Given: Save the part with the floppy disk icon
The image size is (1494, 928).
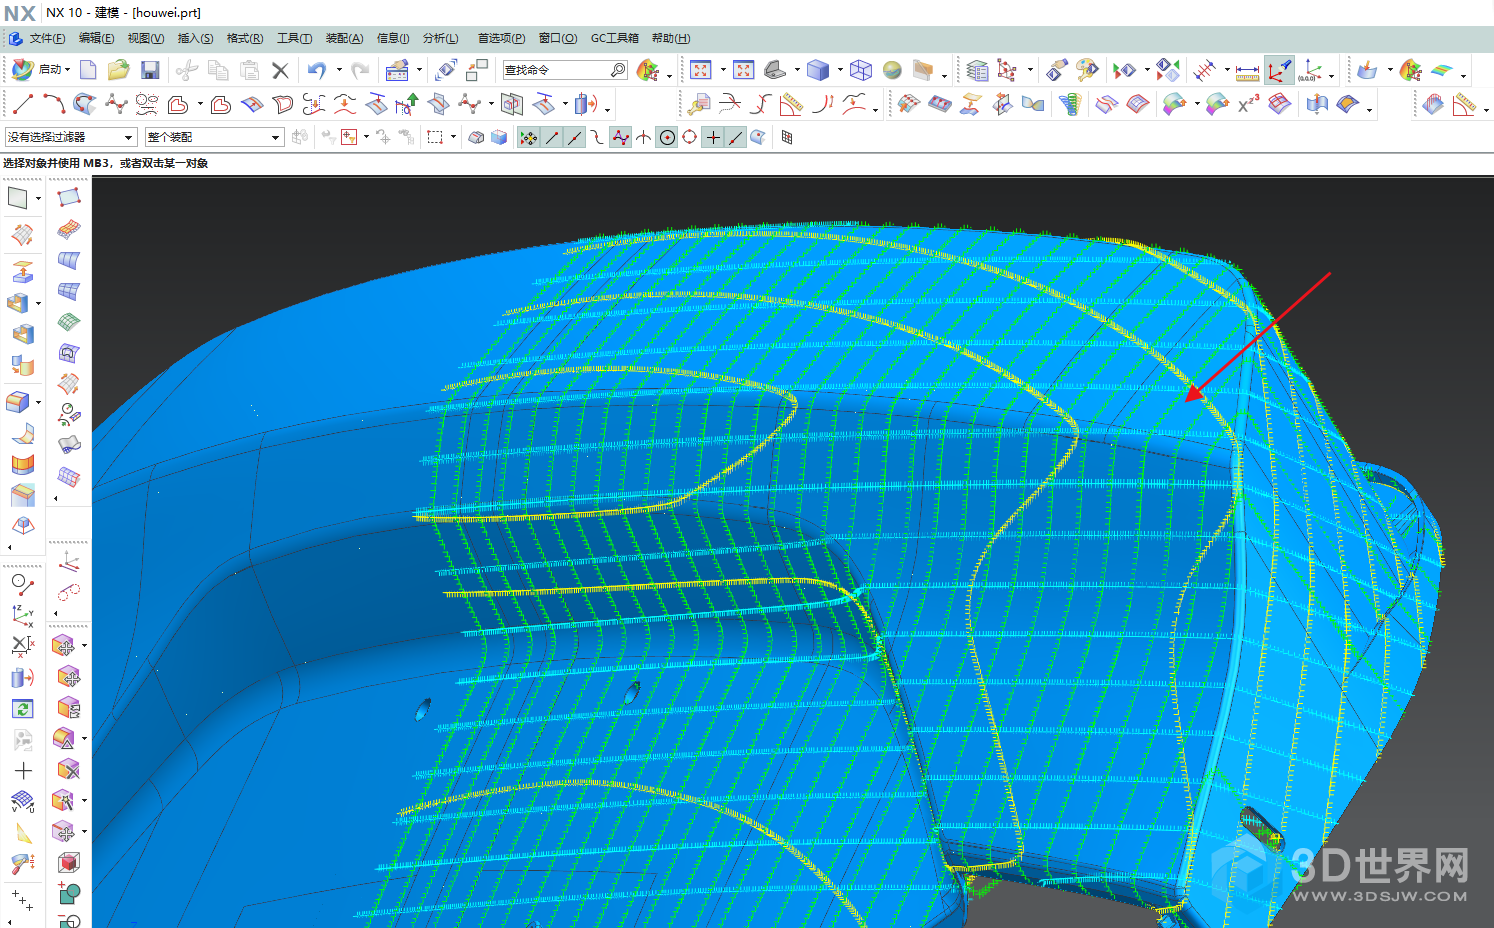Looking at the screenshot, I should click(150, 70).
